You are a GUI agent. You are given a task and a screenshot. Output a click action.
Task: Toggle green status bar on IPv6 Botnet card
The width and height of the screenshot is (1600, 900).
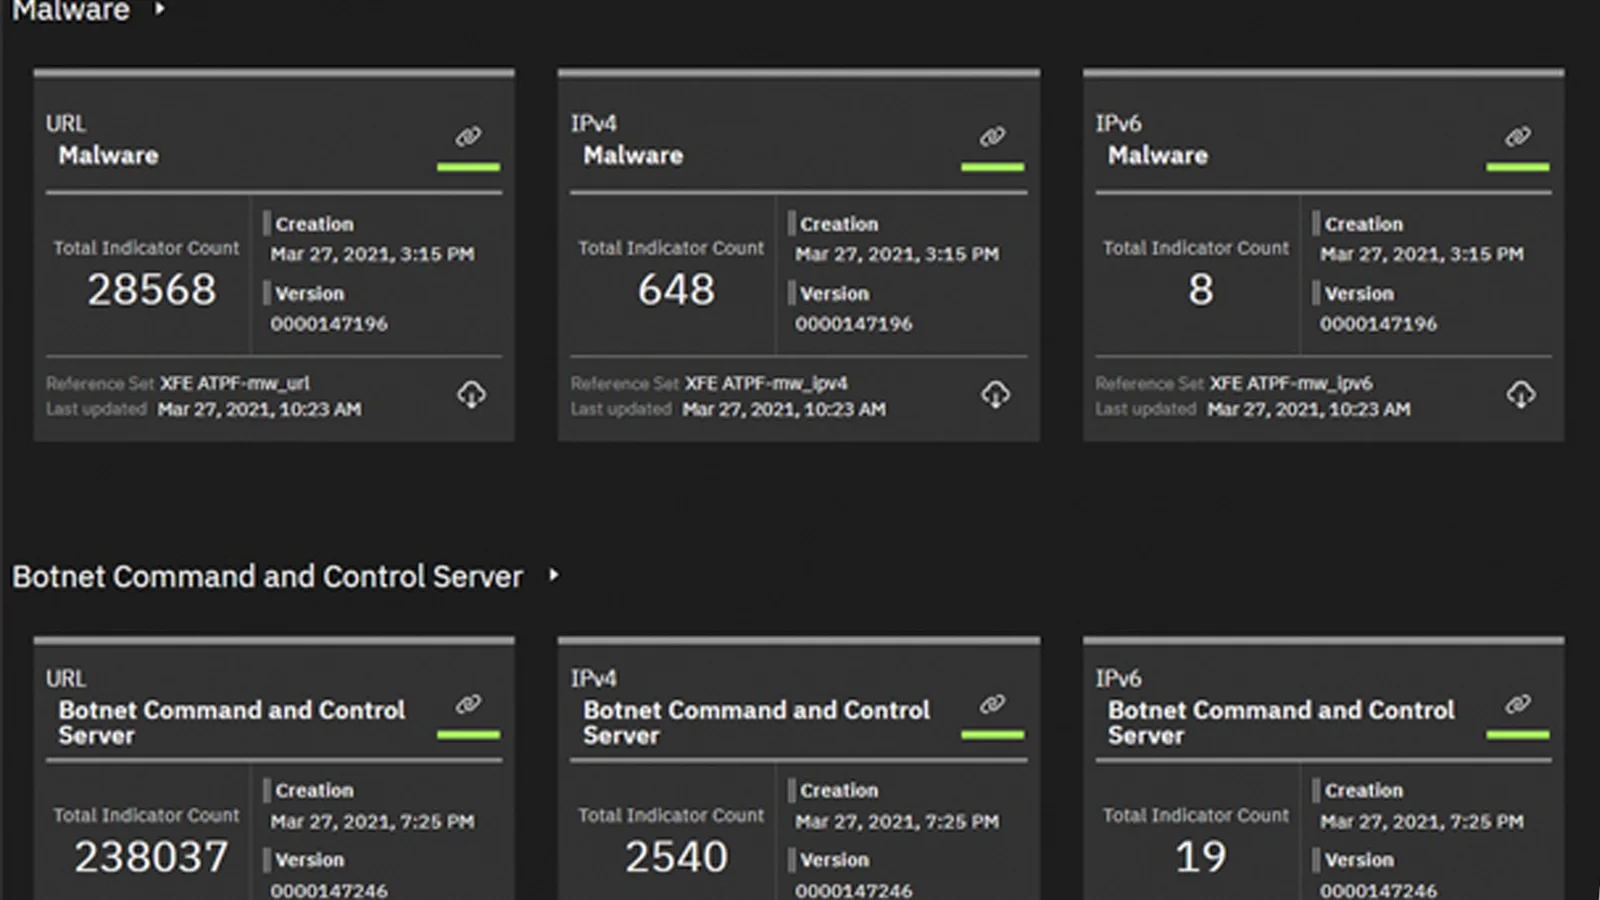tap(1517, 735)
